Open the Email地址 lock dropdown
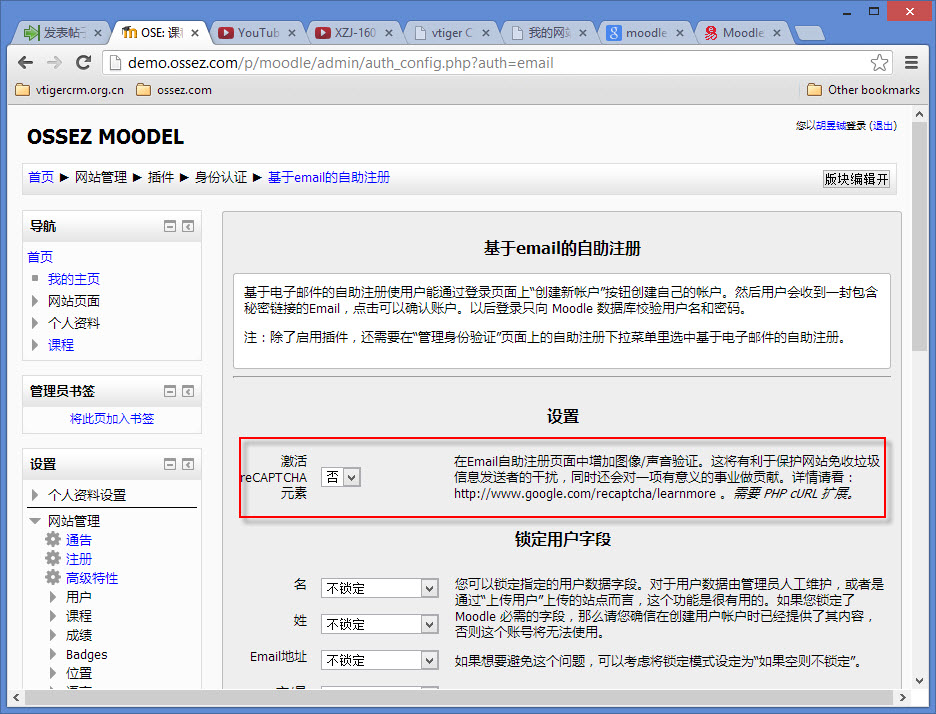Image resolution: width=936 pixels, height=714 pixels. pos(380,660)
